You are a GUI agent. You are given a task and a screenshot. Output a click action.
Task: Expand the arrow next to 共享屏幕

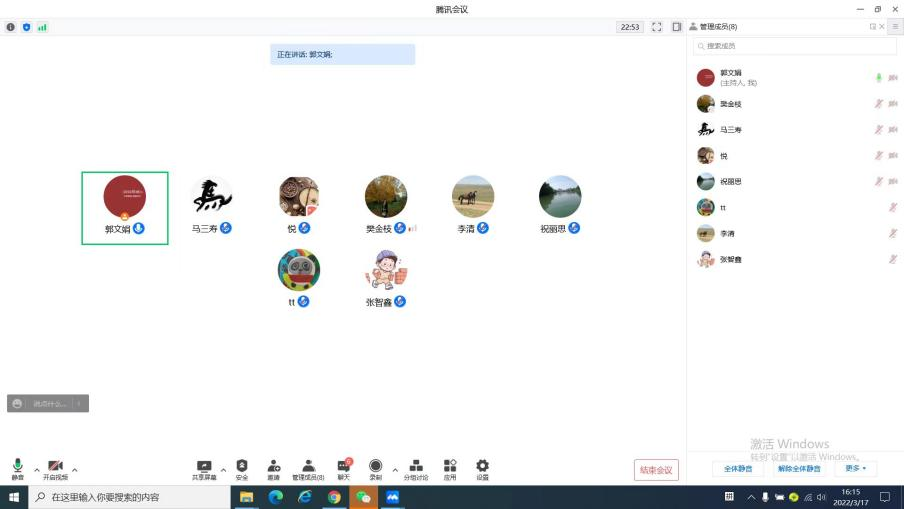tap(223, 469)
